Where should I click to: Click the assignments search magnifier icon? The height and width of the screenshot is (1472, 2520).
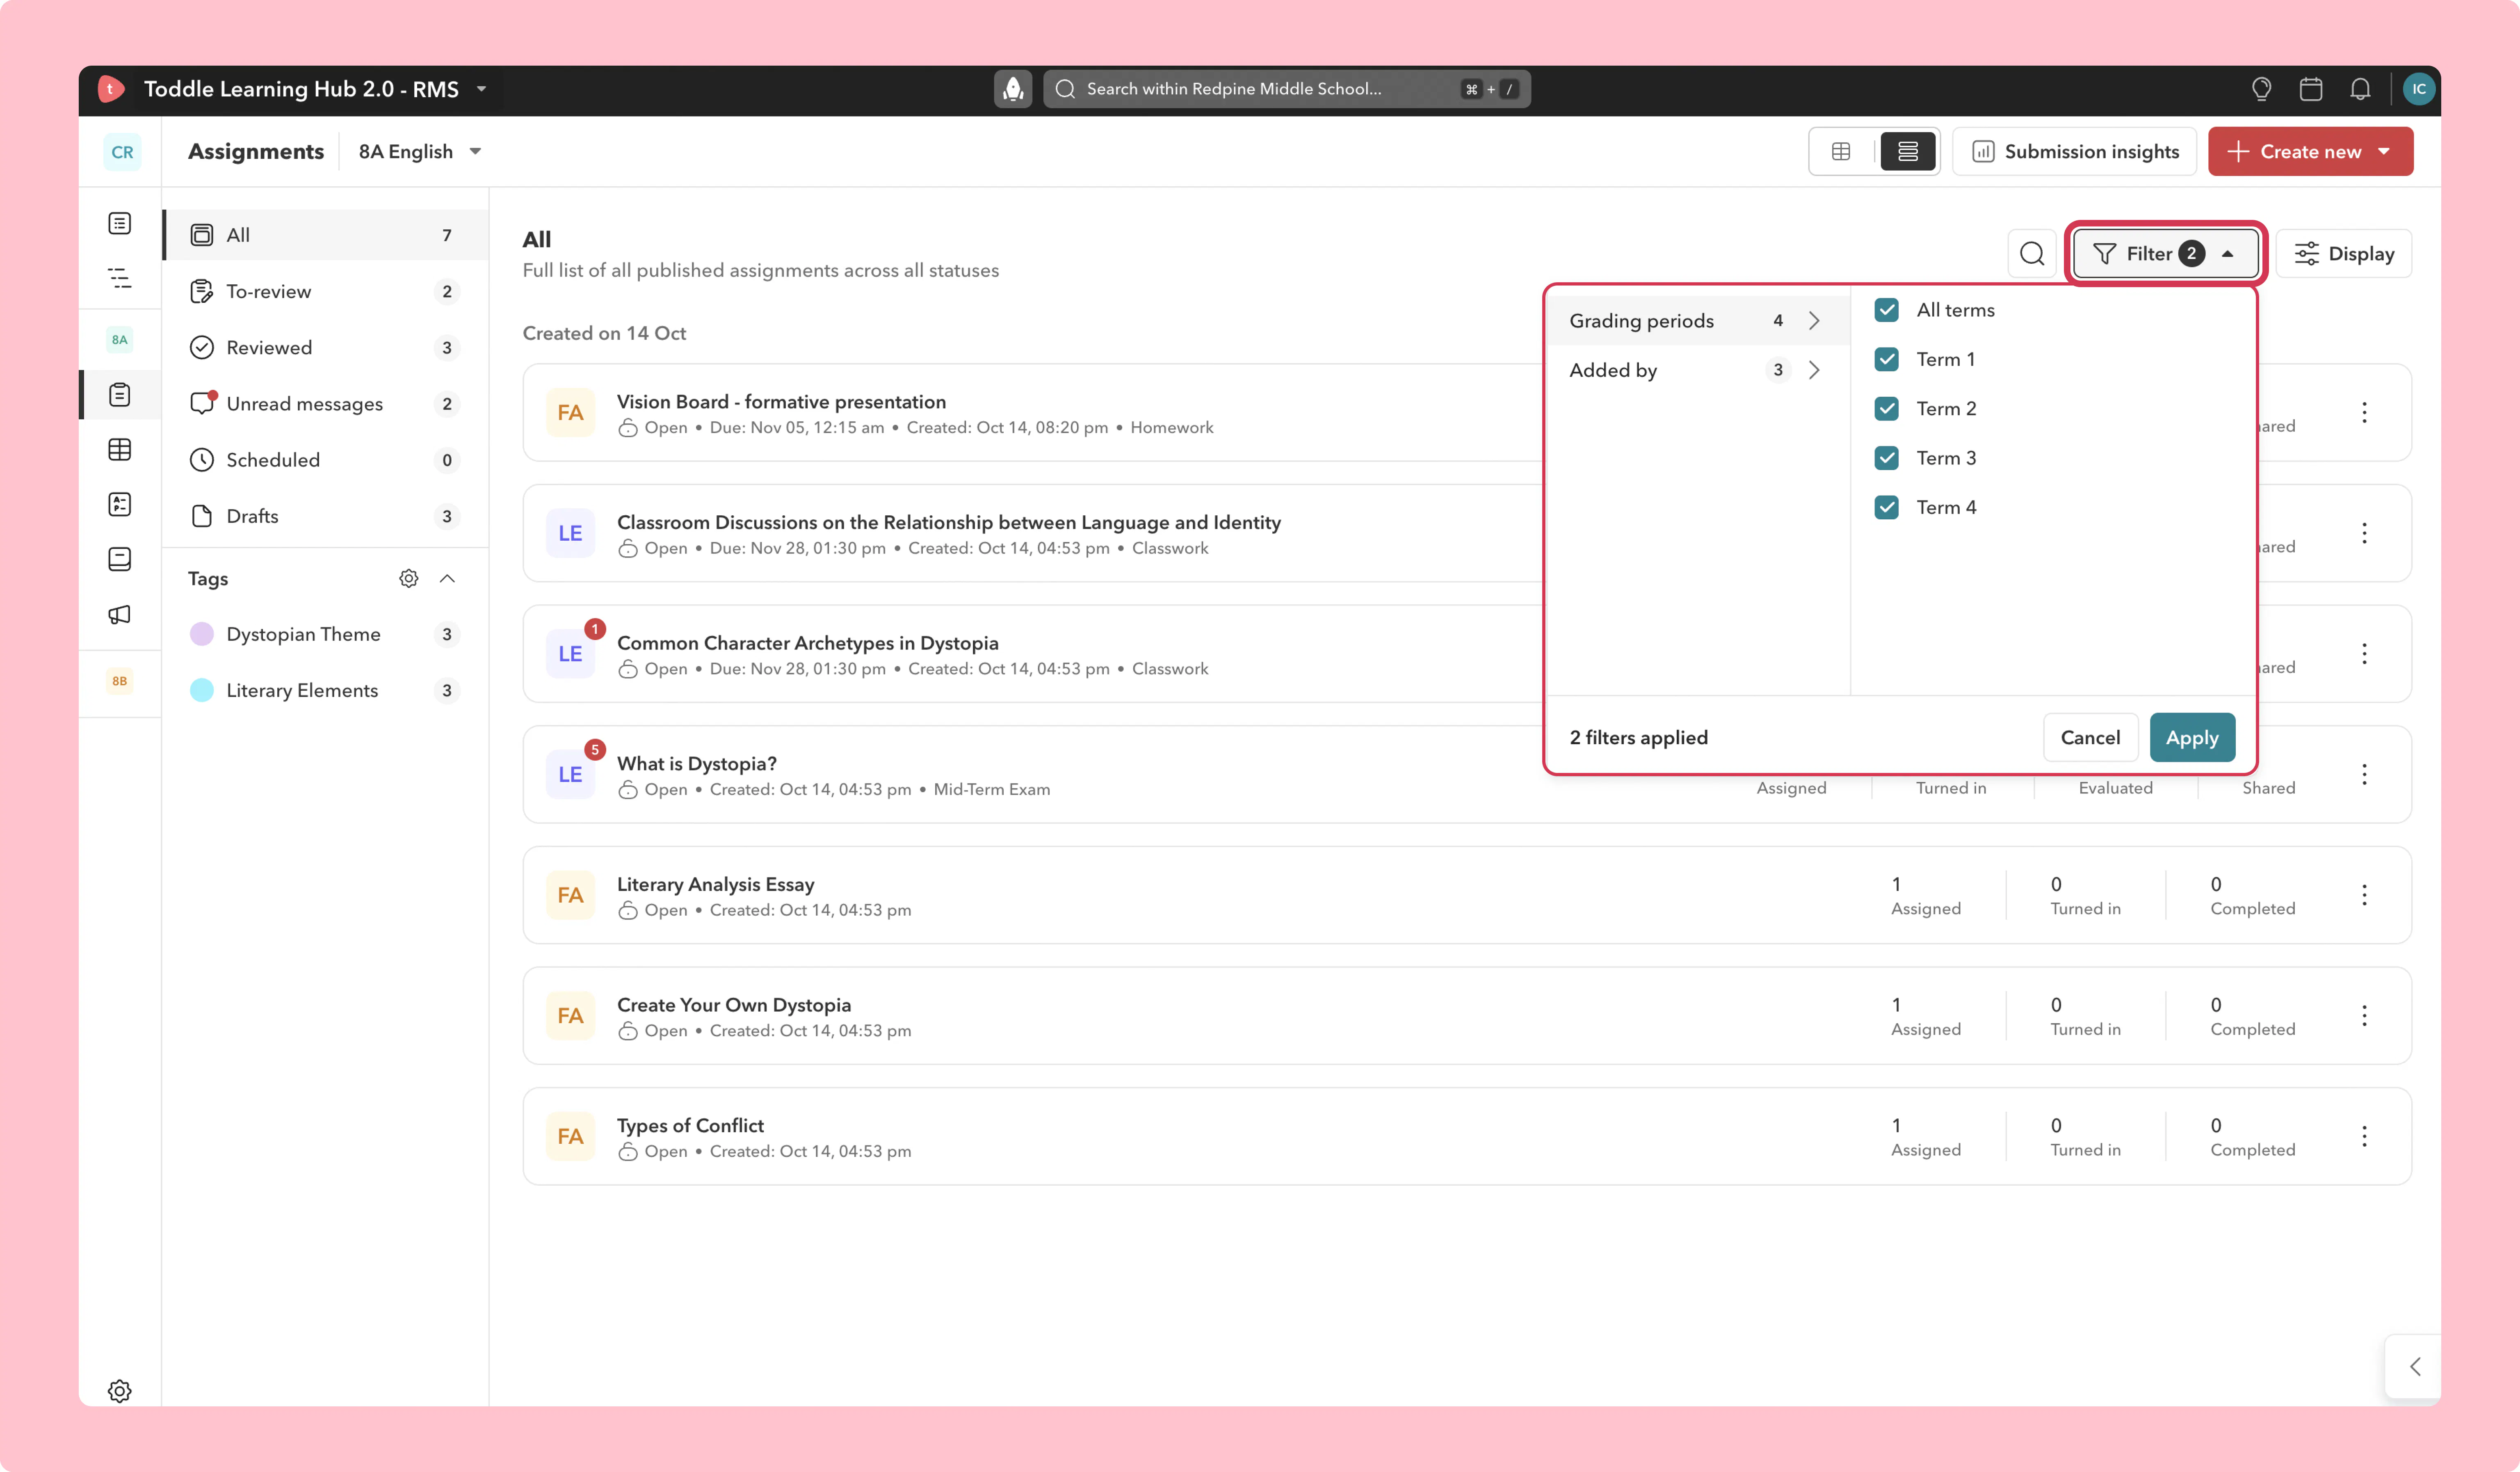tap(2032, 254)
